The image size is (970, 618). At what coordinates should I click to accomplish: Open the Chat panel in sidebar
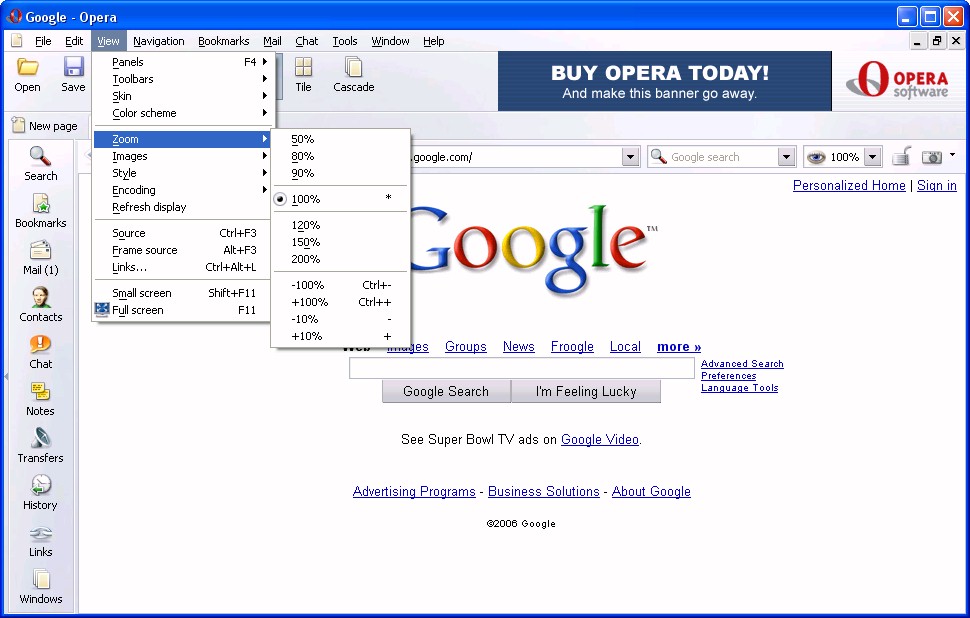(x=40, y=351)
